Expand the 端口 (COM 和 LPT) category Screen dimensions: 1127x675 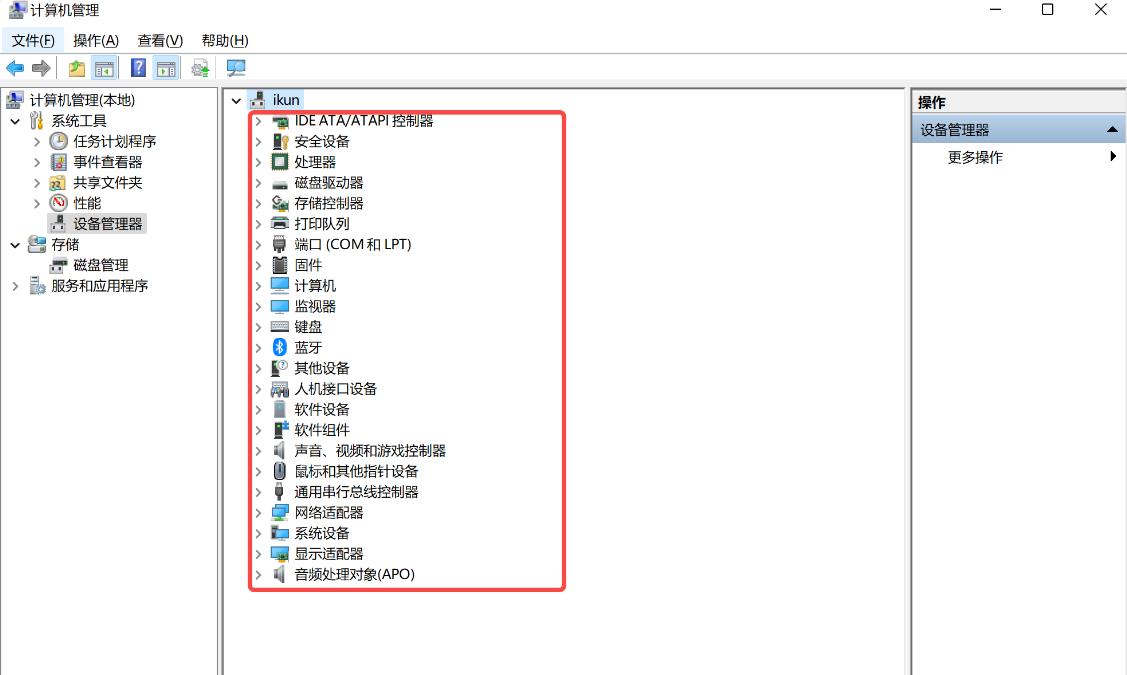coord(259,244)
